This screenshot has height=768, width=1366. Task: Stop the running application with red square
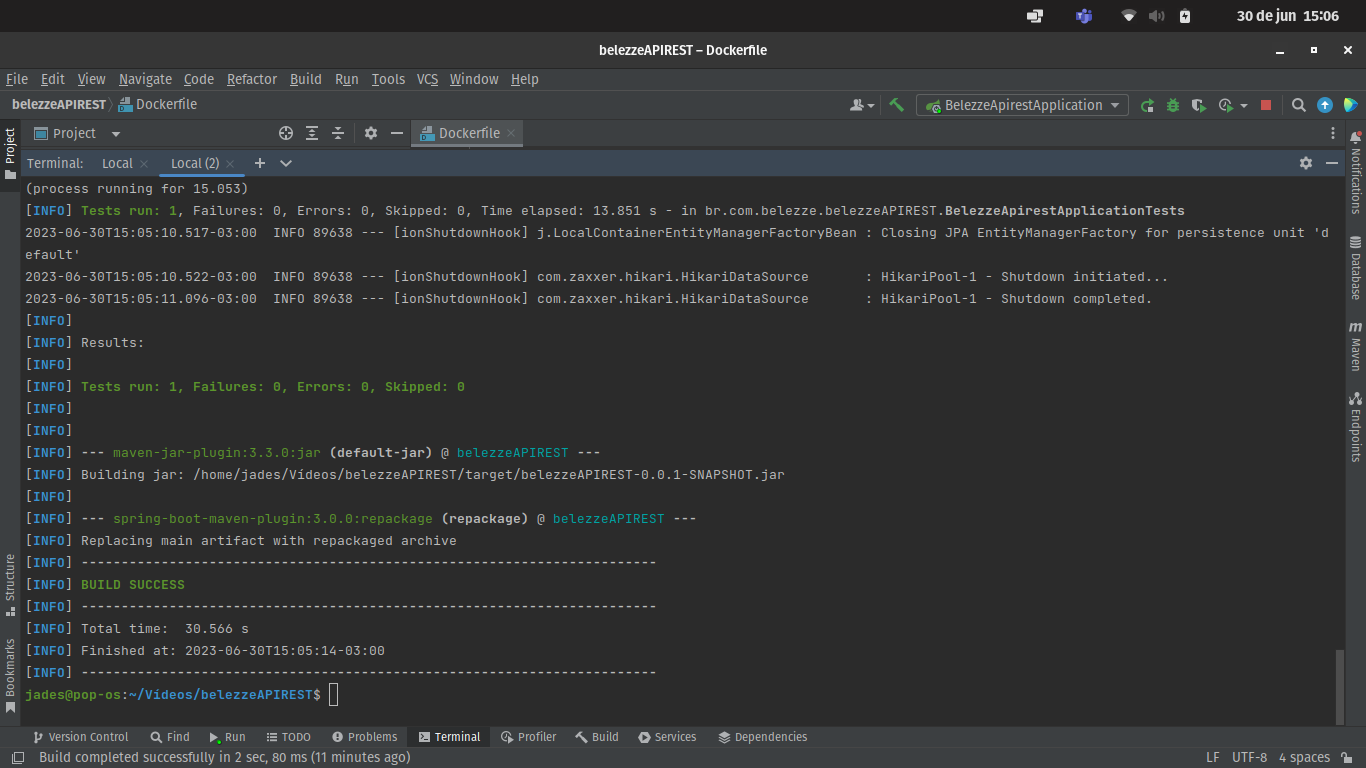point(1266,105)
